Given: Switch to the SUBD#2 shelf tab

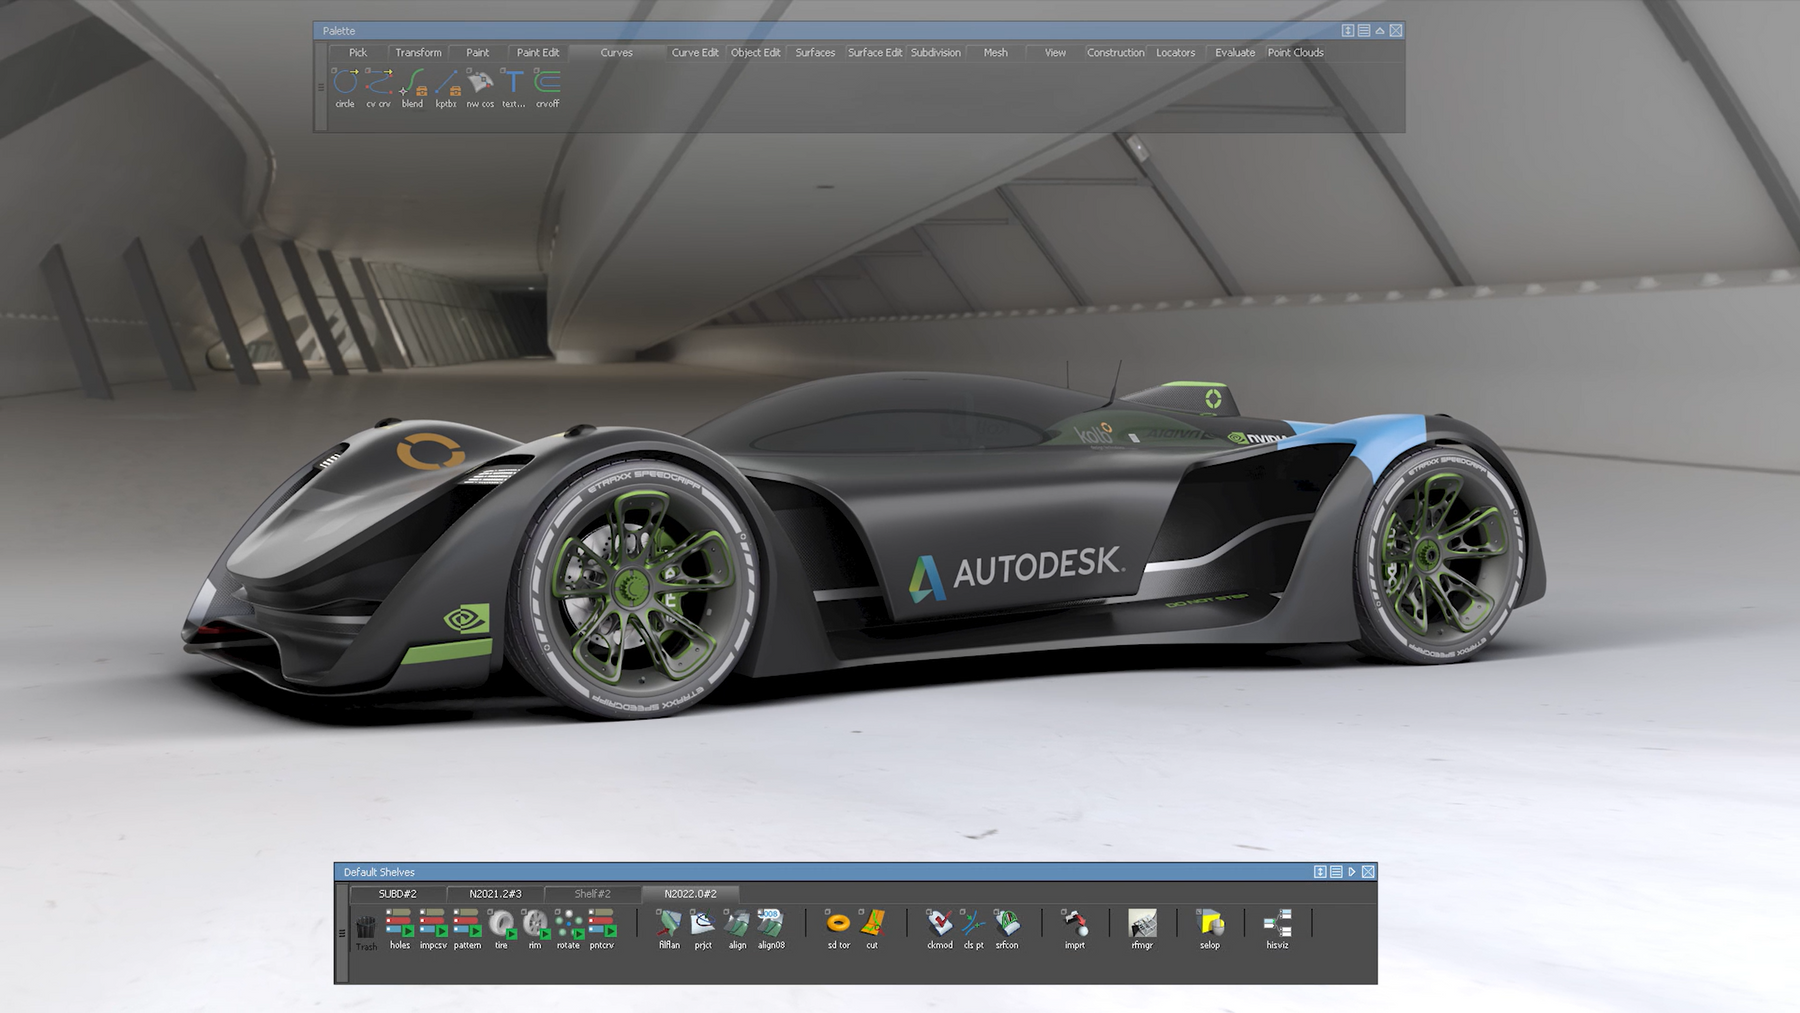Looking at the screenshot, I should tap(397, 894).
